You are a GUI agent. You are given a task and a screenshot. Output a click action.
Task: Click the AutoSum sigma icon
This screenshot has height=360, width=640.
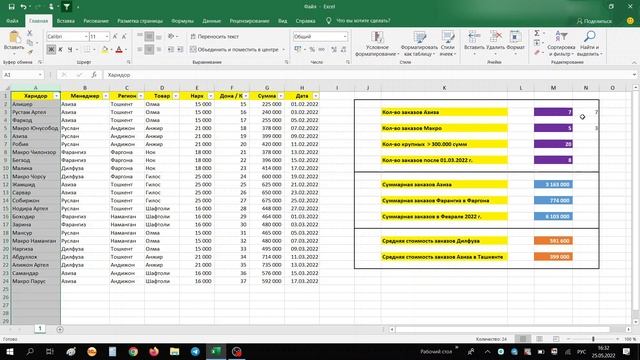click(537, 33)
